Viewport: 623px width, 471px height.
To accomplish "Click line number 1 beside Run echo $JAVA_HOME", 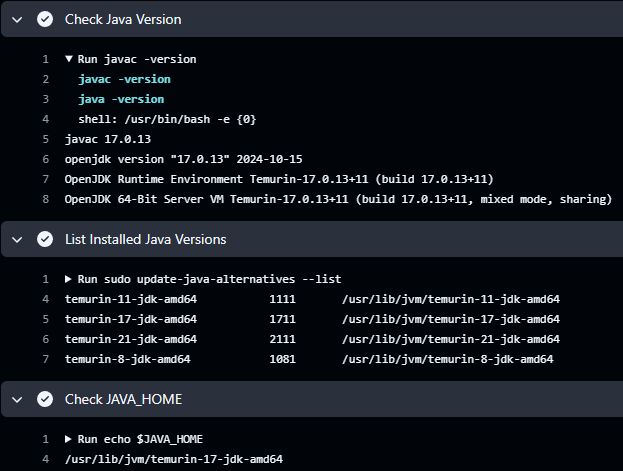I will pos(45,439).
